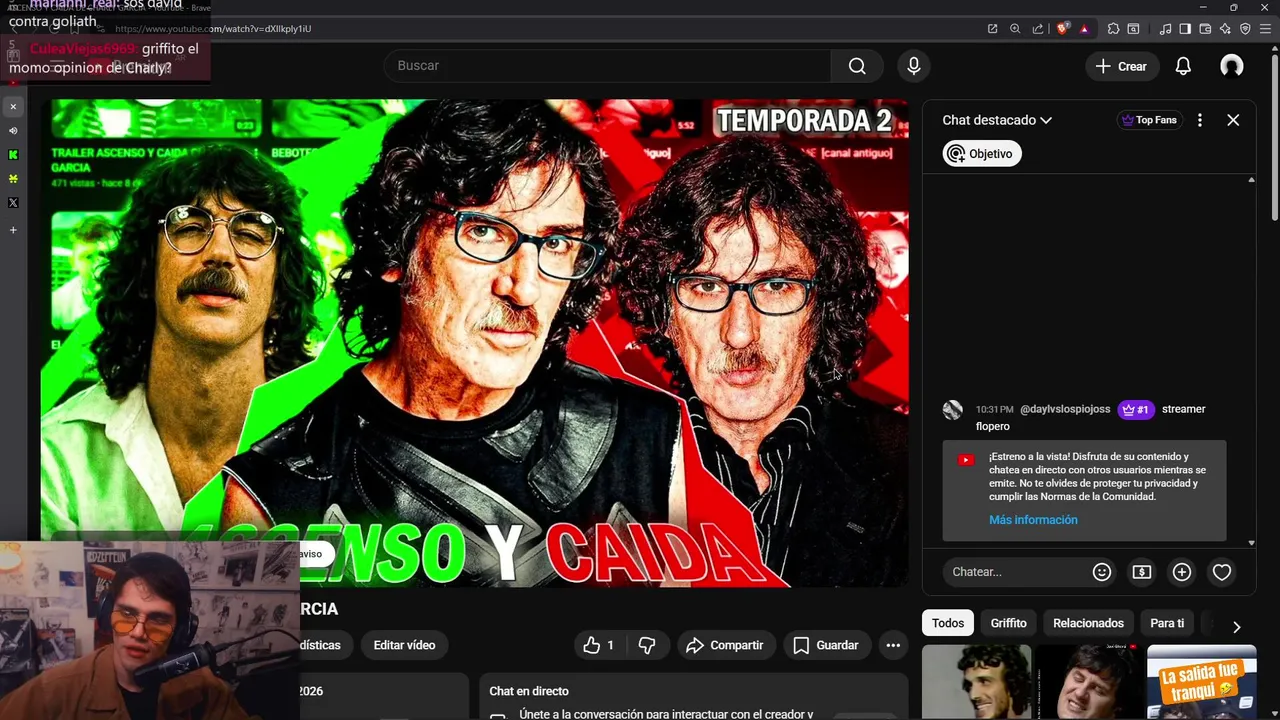
Task: Click the #1 fan crown badge
Action: [1136, 409]
